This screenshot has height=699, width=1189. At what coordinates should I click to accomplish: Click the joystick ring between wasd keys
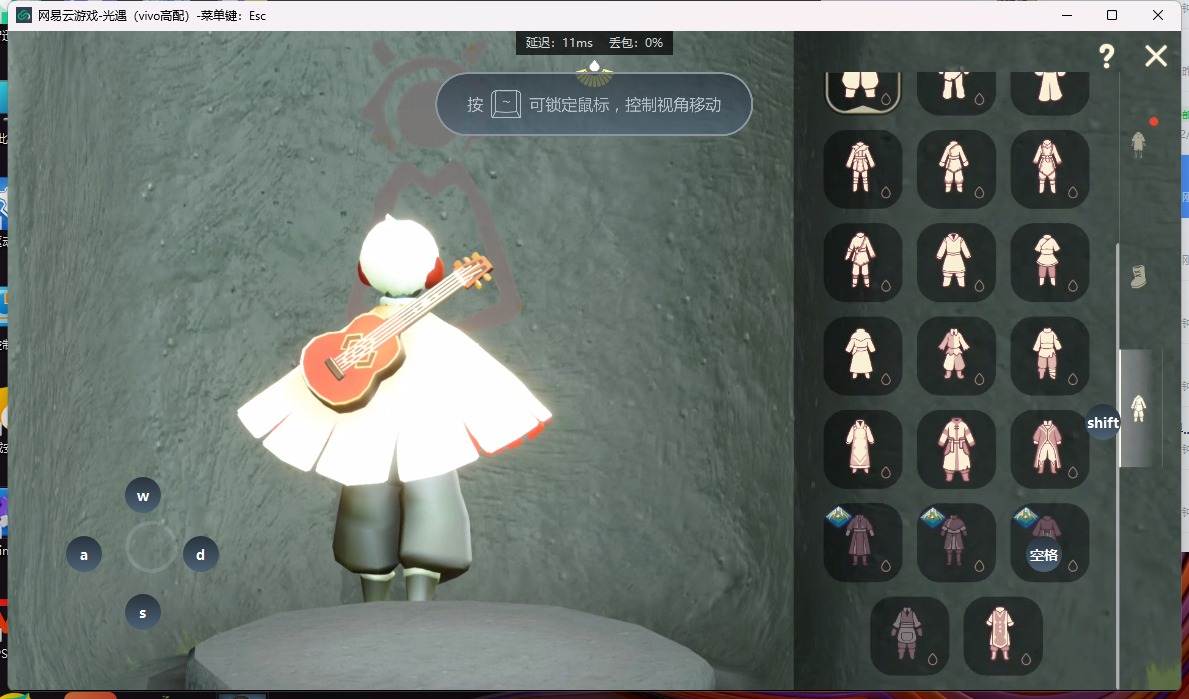(x=150, y=547)
